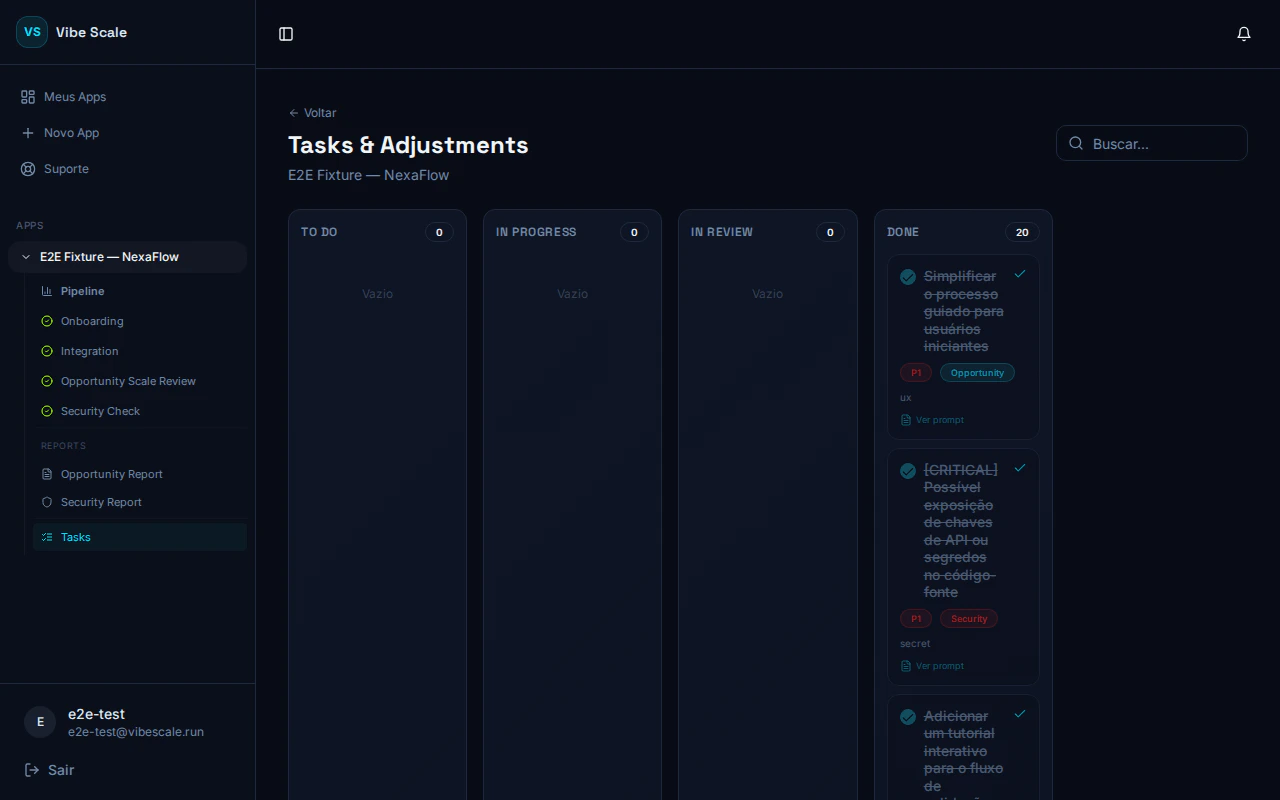This screenshot has height=800, width=1280.
Task: Select the Tasks checklist icon
Action: (46, 537)
